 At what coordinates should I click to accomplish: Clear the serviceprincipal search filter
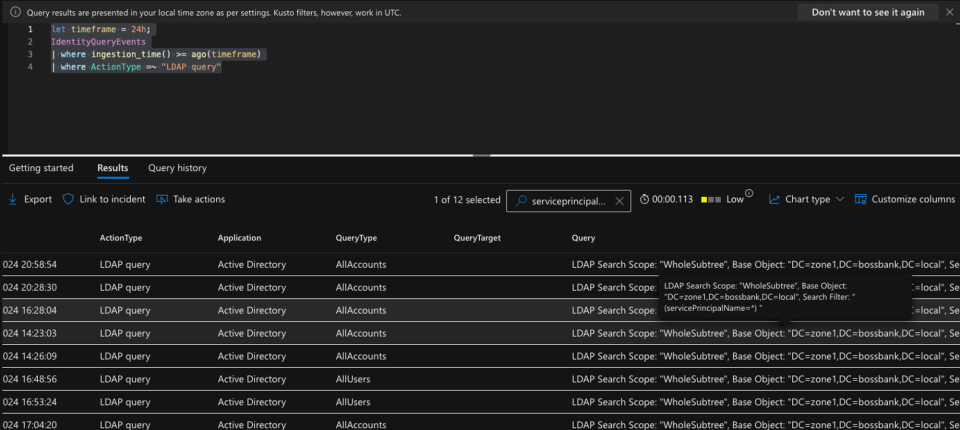tap(619, 200)
